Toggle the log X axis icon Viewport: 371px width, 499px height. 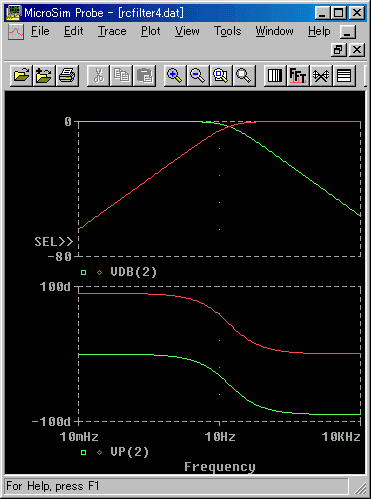275,76
